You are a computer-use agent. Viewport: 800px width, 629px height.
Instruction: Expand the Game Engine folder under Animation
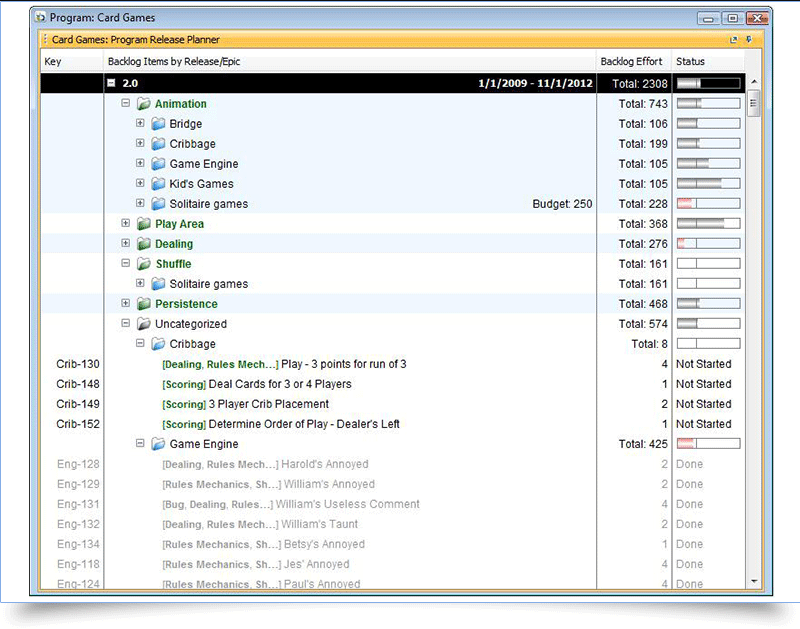point(141,164)
